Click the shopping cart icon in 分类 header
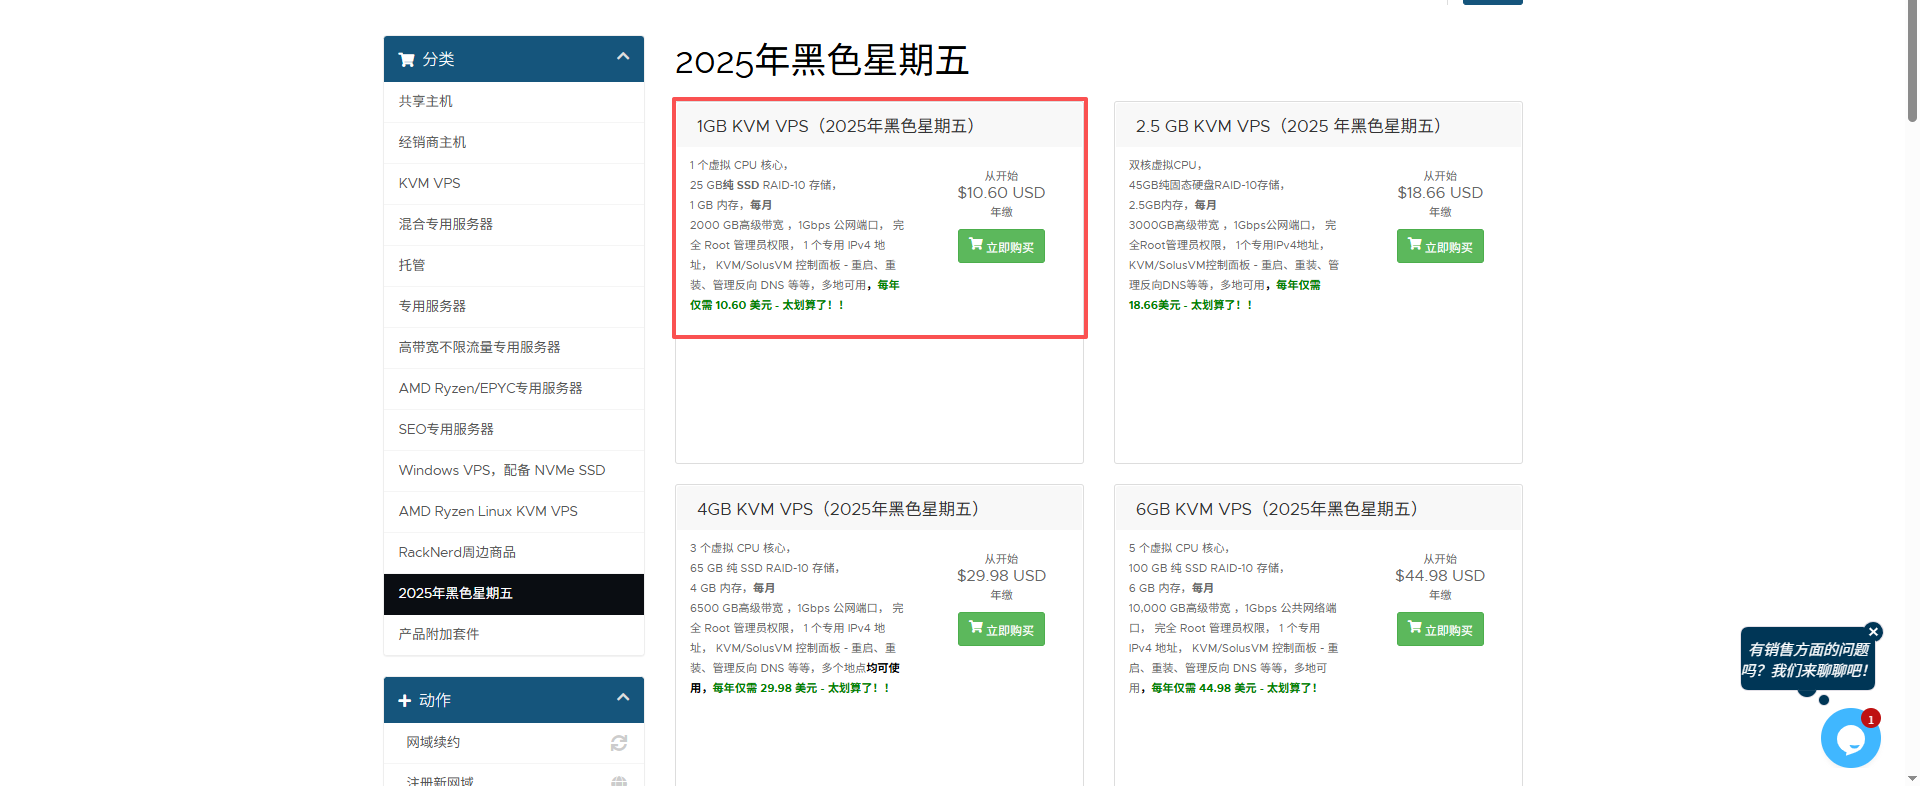Screen dimensions: 1920x786 tap(406, 60)
